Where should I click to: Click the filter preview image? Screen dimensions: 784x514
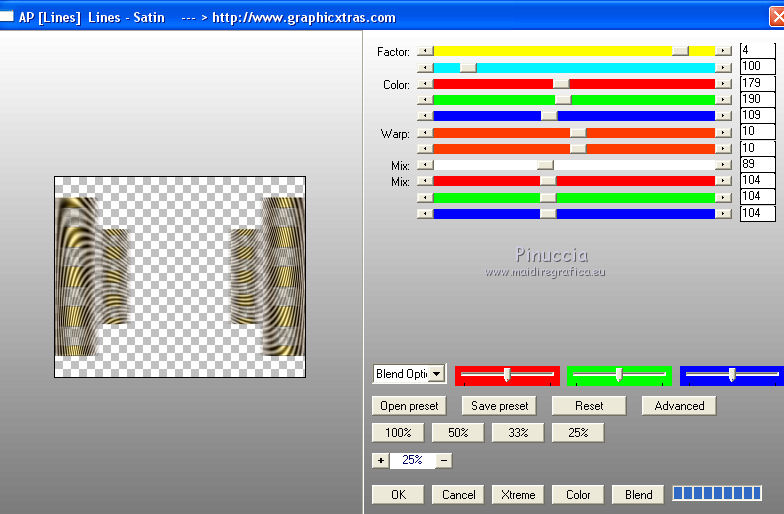click(180, 276)
